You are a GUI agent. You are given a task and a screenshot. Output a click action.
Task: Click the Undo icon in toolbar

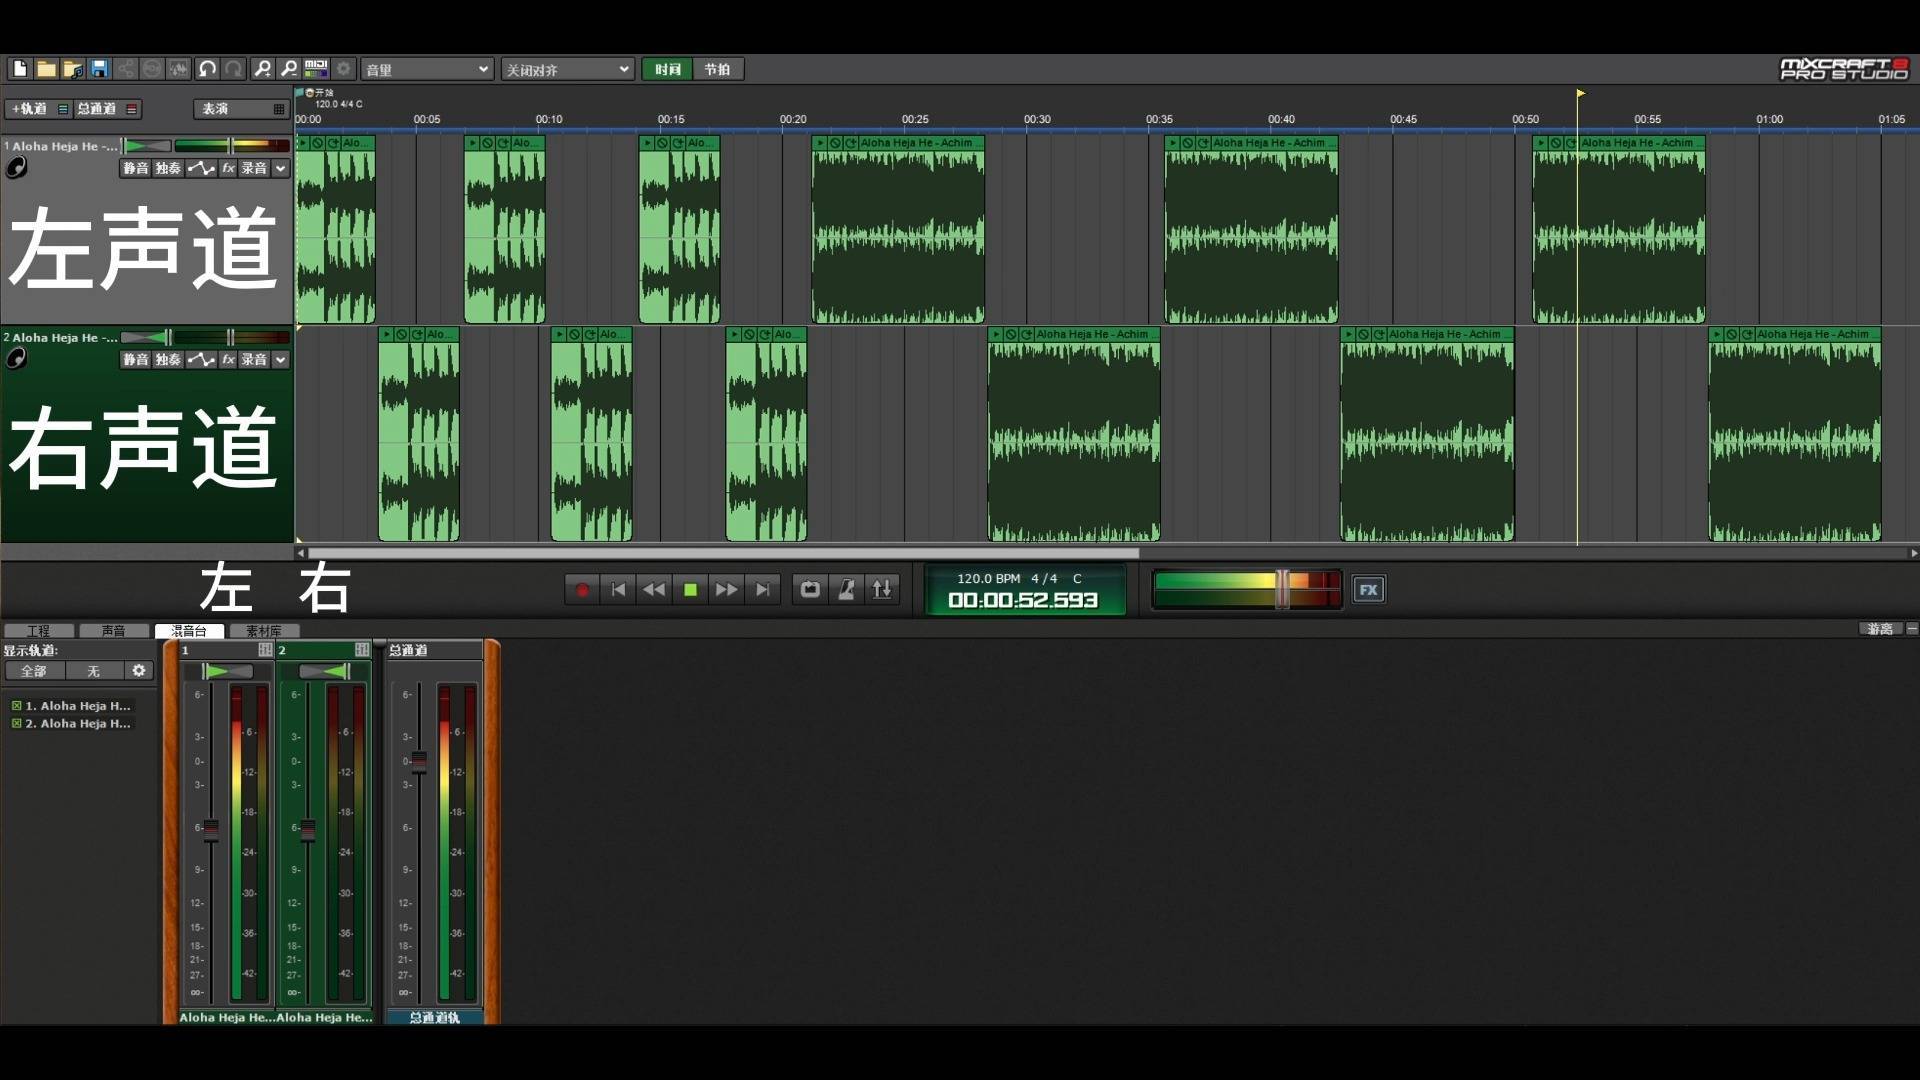[207, 69]
